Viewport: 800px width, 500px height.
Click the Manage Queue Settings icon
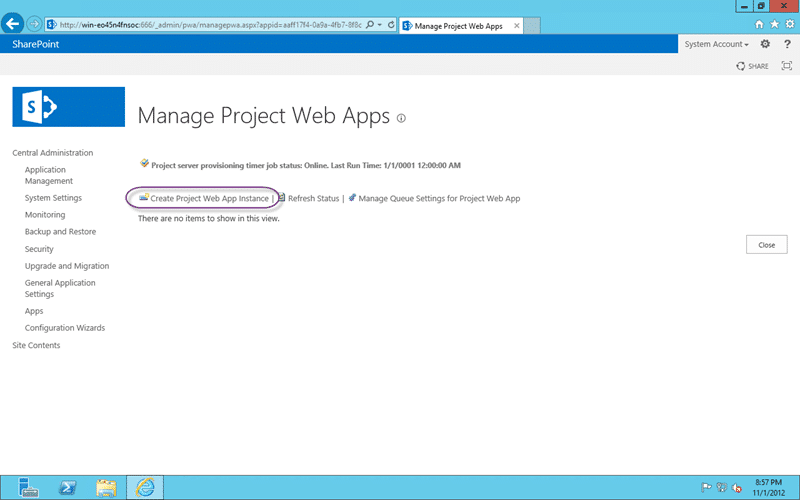coord(352,197)
